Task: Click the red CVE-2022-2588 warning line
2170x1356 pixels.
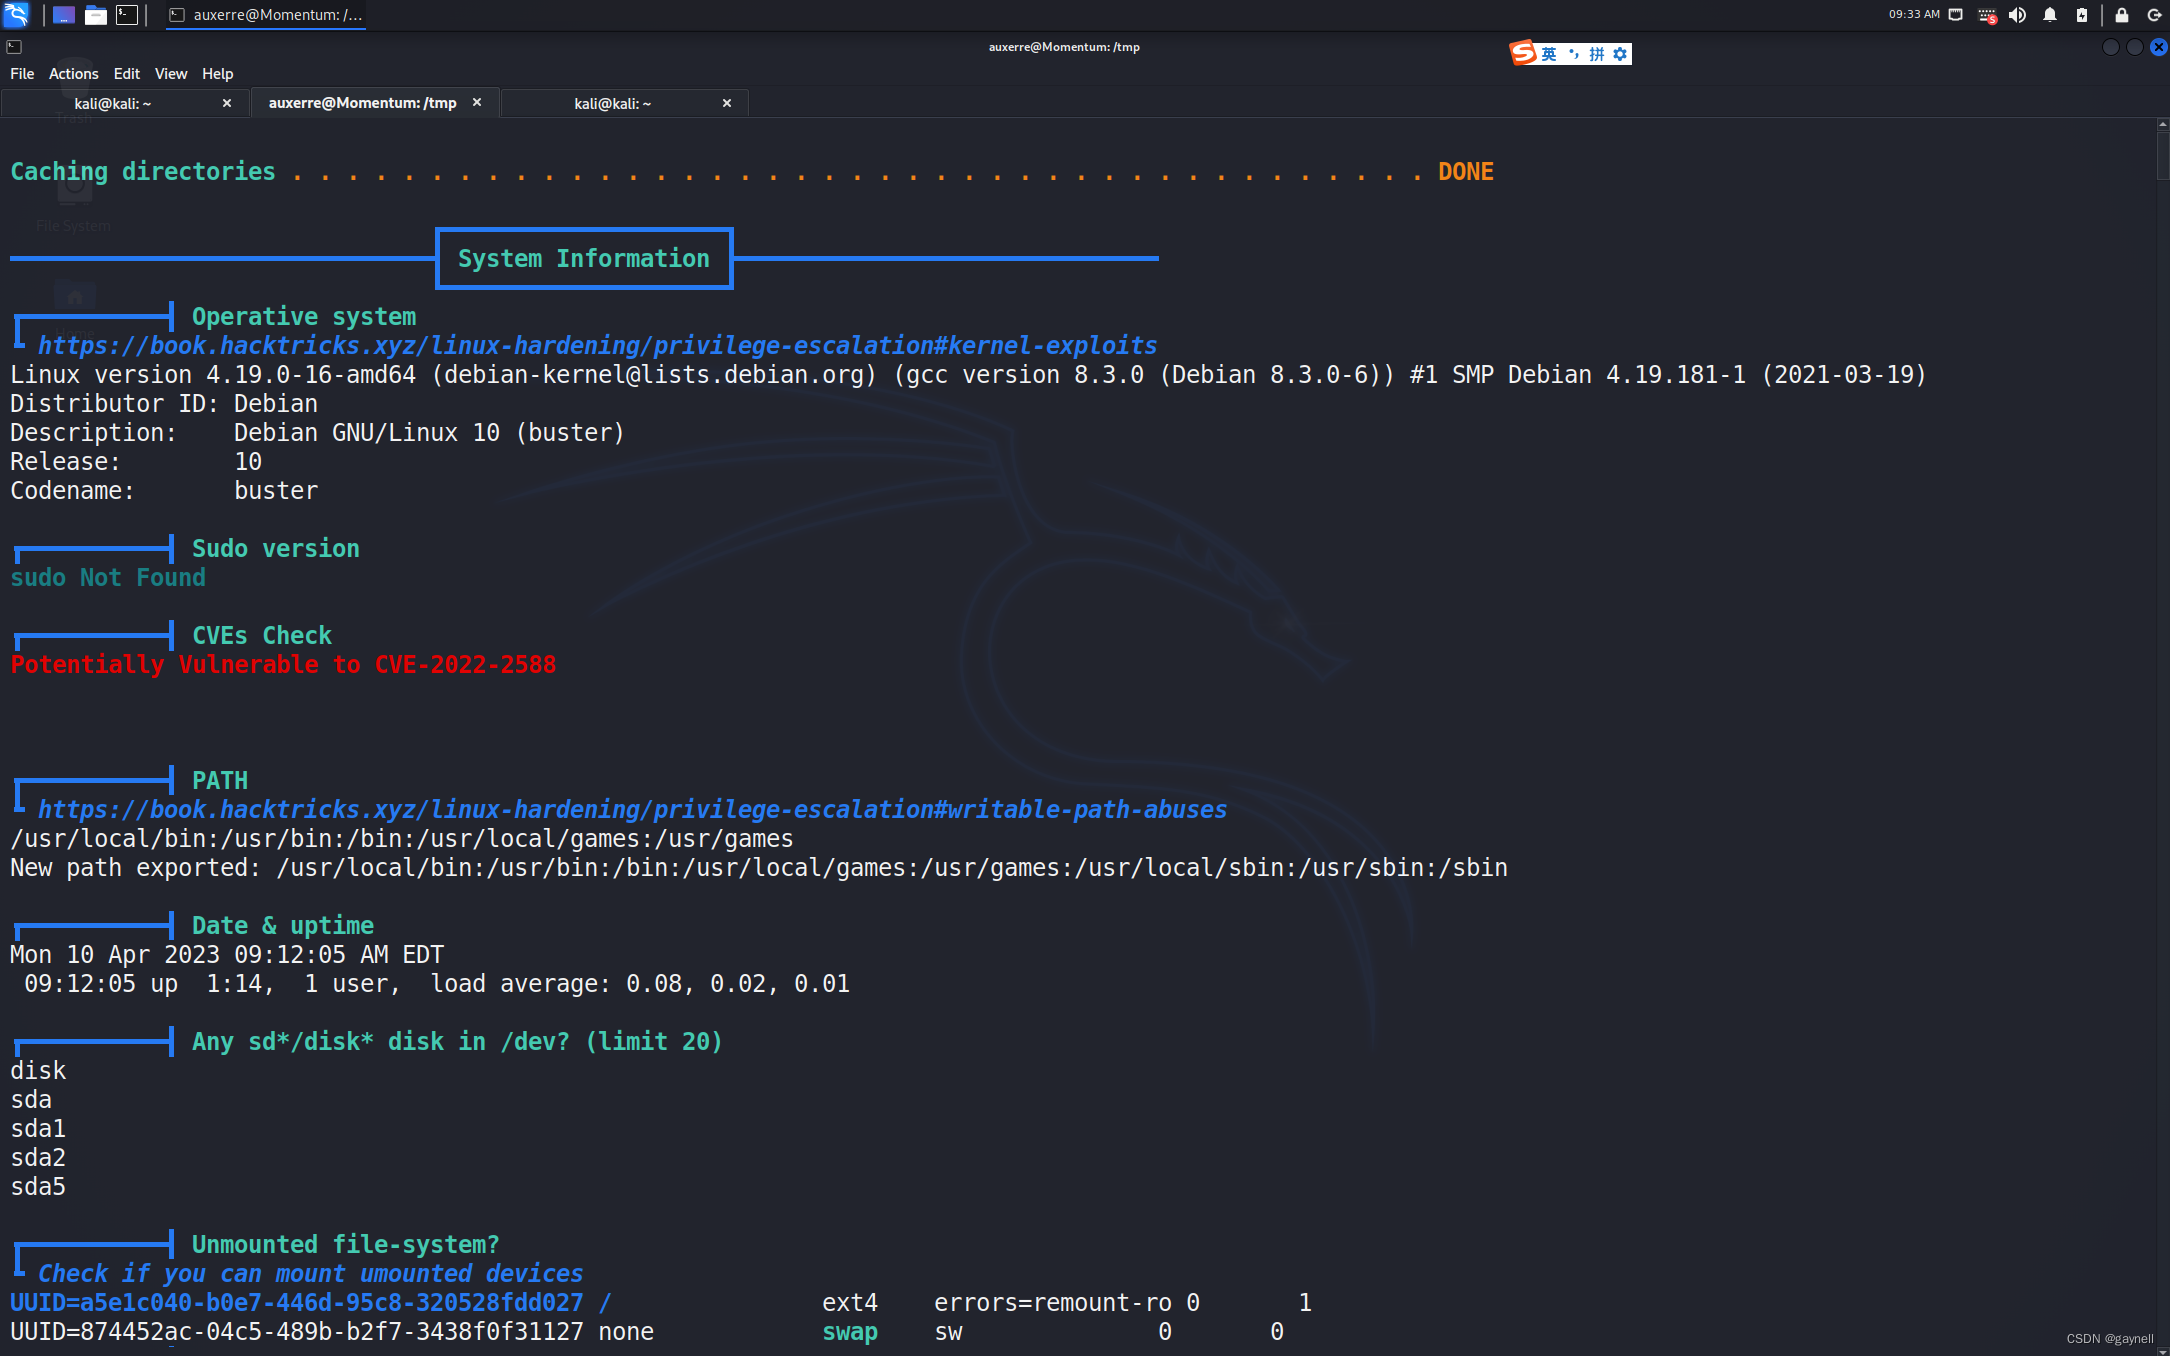Action: (x=283, y=665)
